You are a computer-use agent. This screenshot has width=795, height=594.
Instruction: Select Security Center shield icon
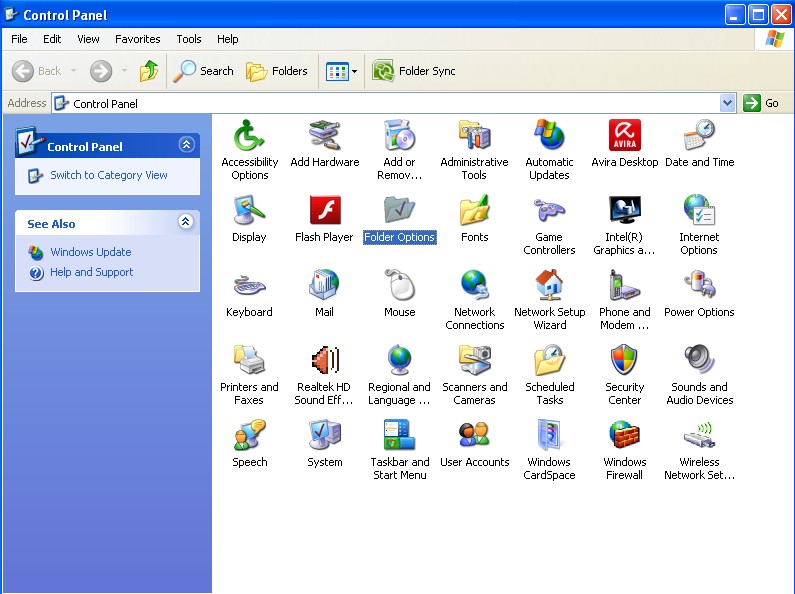coord(625,360)
